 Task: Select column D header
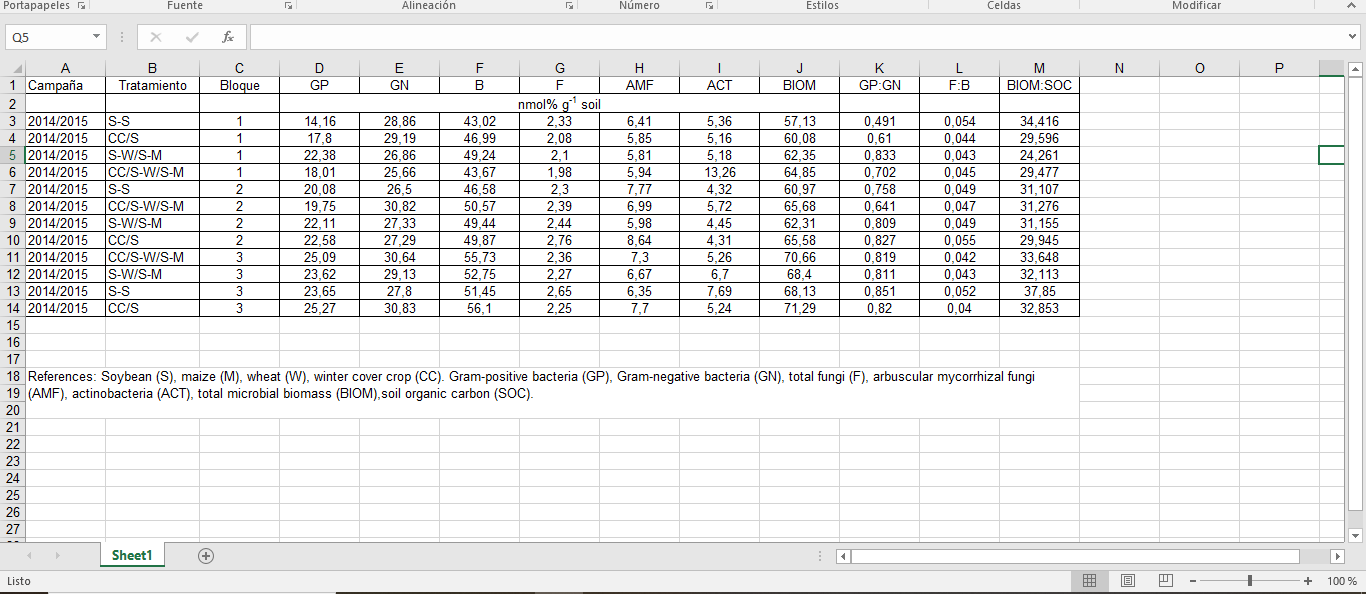pos(319,68)
